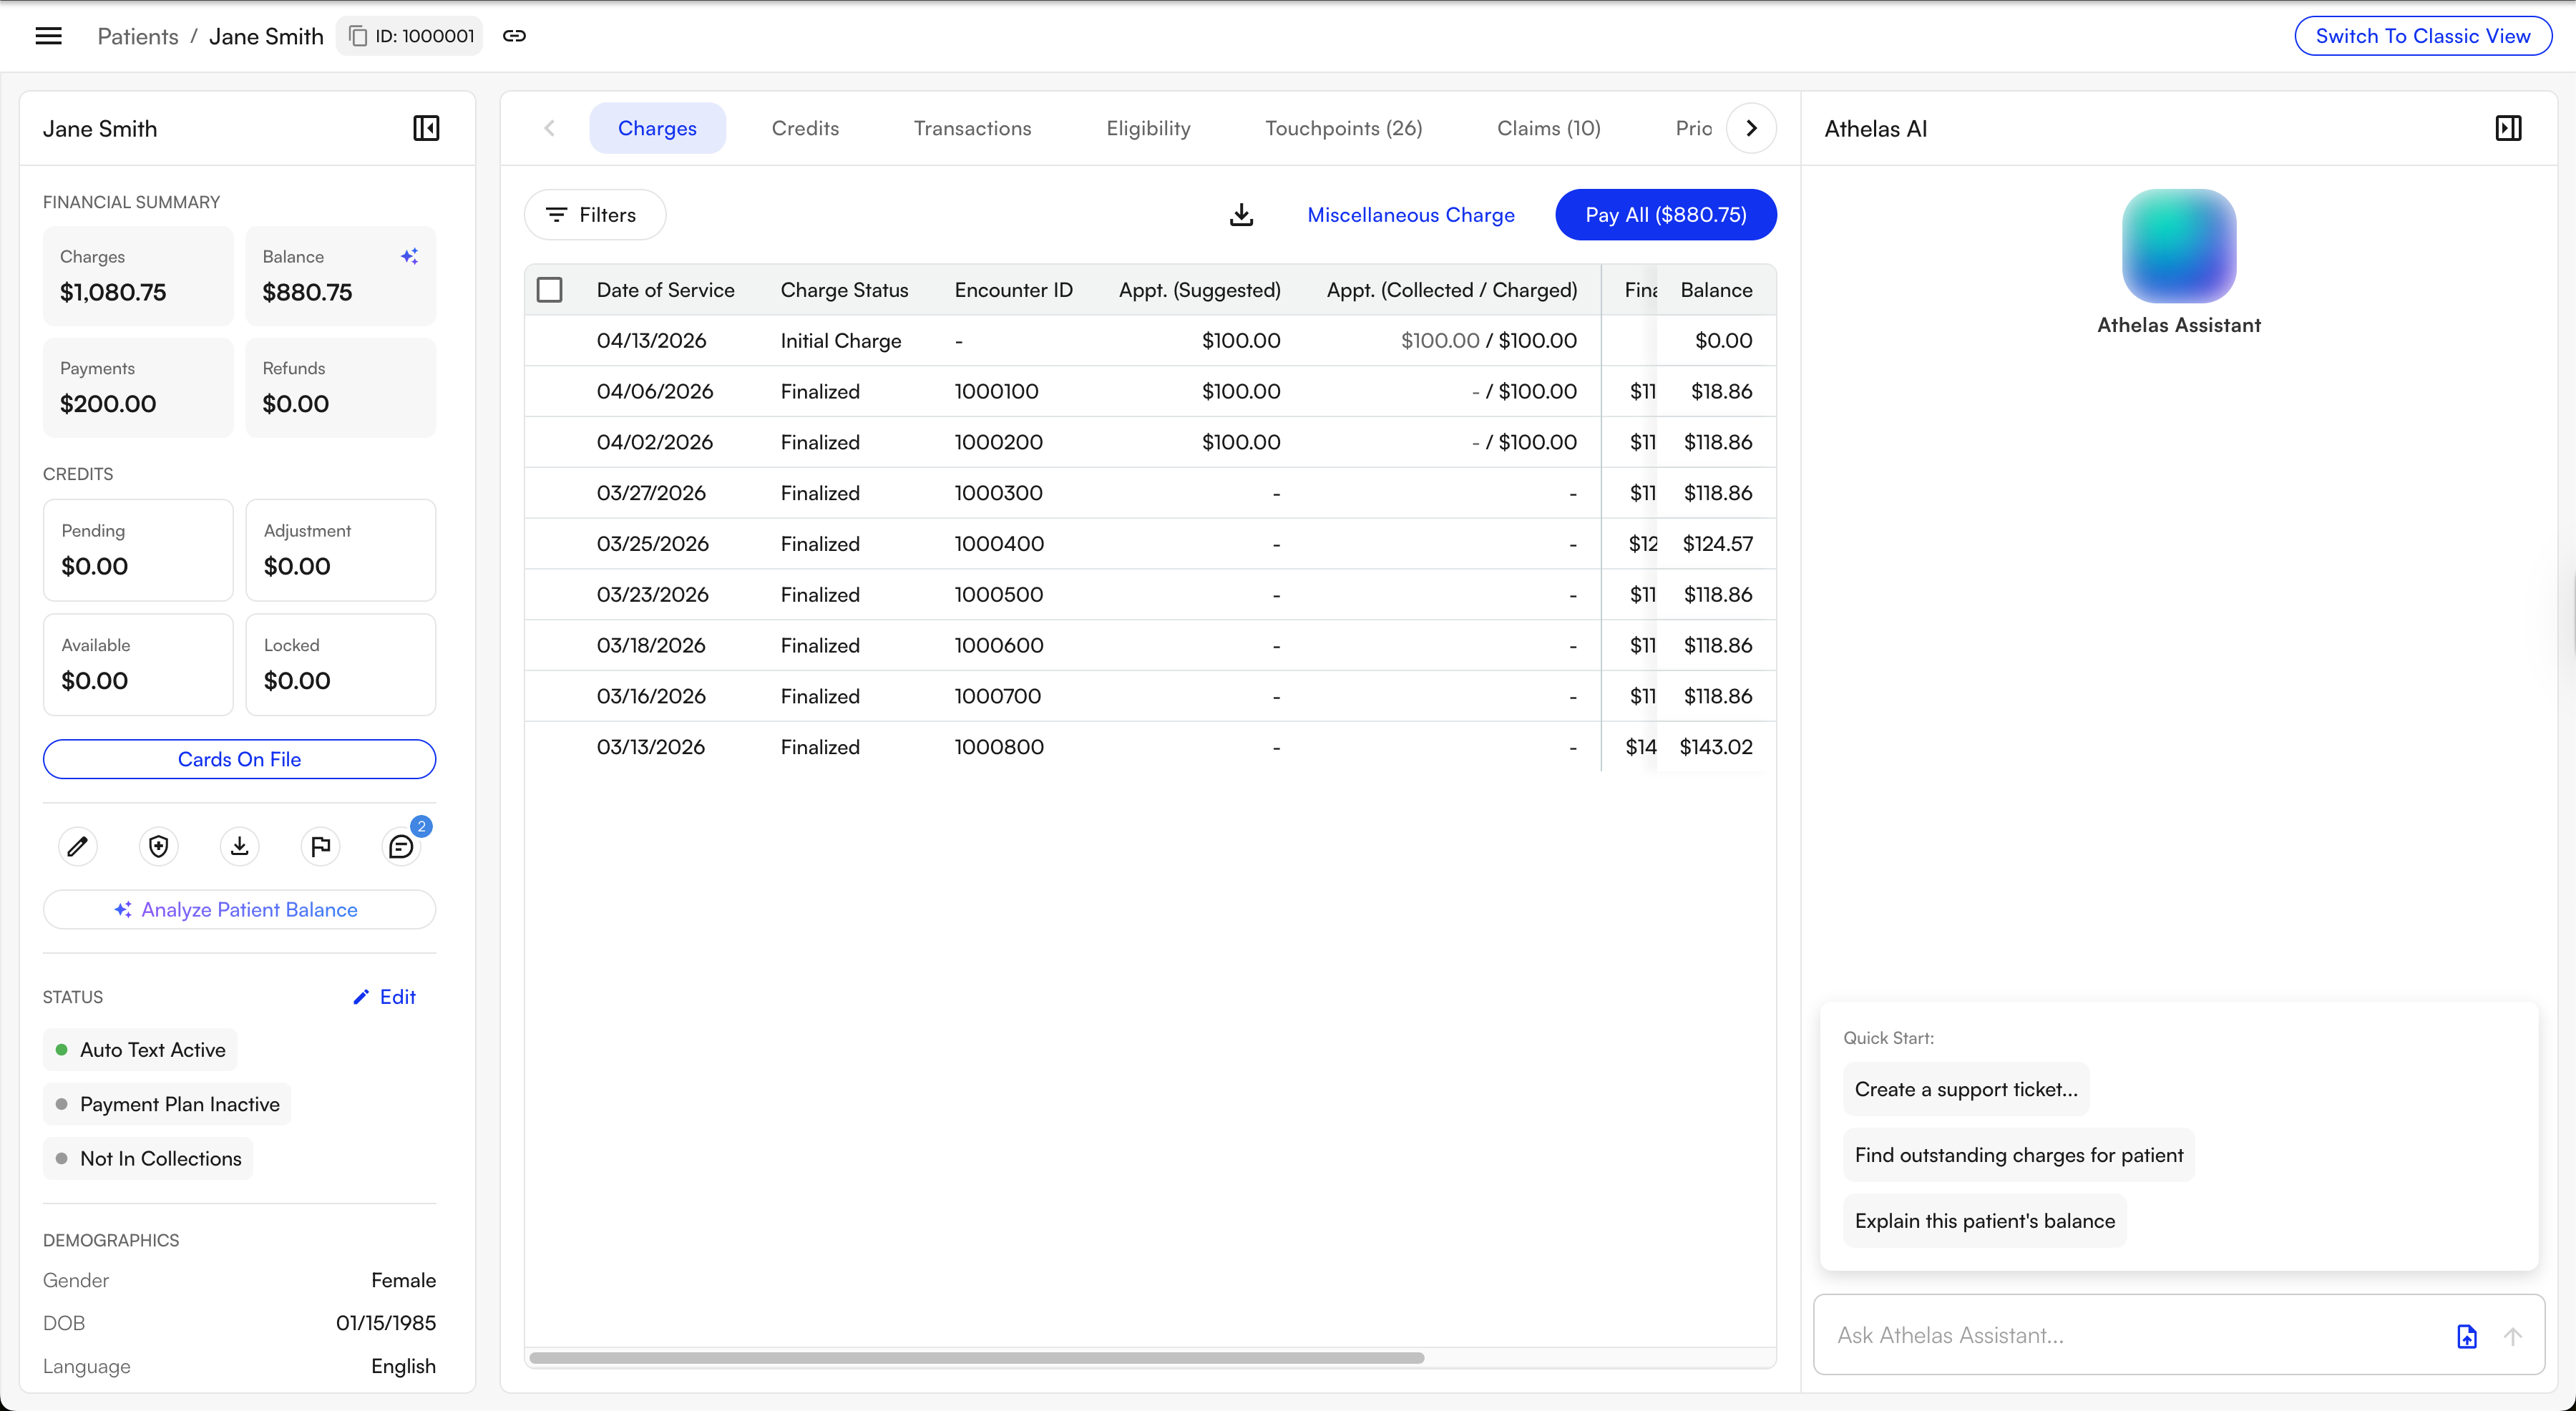Viewport: 2576px width, 1411px height.
Task: Click the export download icon above charges table
Action: (x=1241, y=214)
